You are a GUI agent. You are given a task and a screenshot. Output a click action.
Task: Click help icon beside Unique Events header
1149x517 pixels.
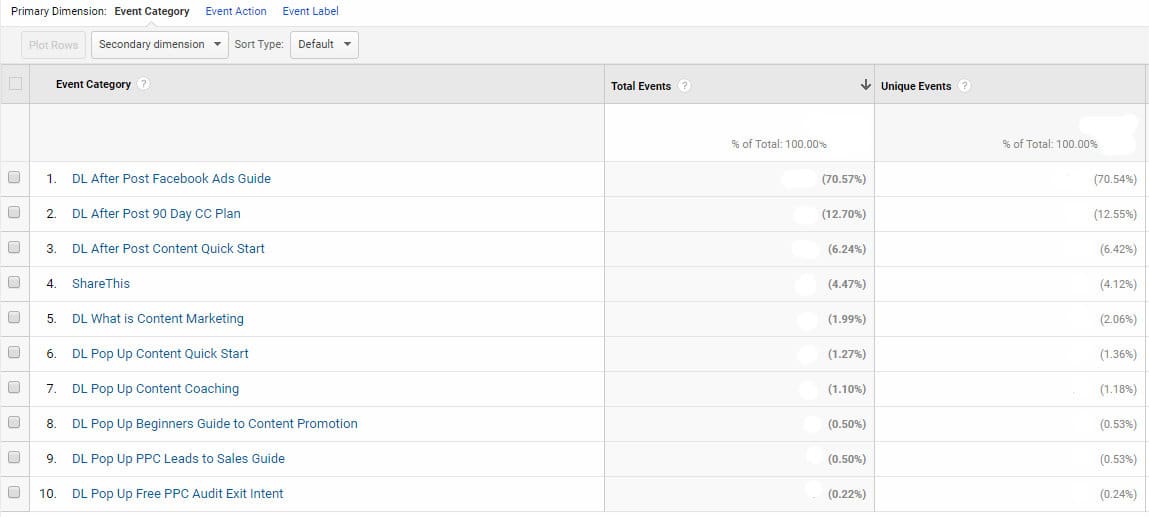click(x=964, y=86)
